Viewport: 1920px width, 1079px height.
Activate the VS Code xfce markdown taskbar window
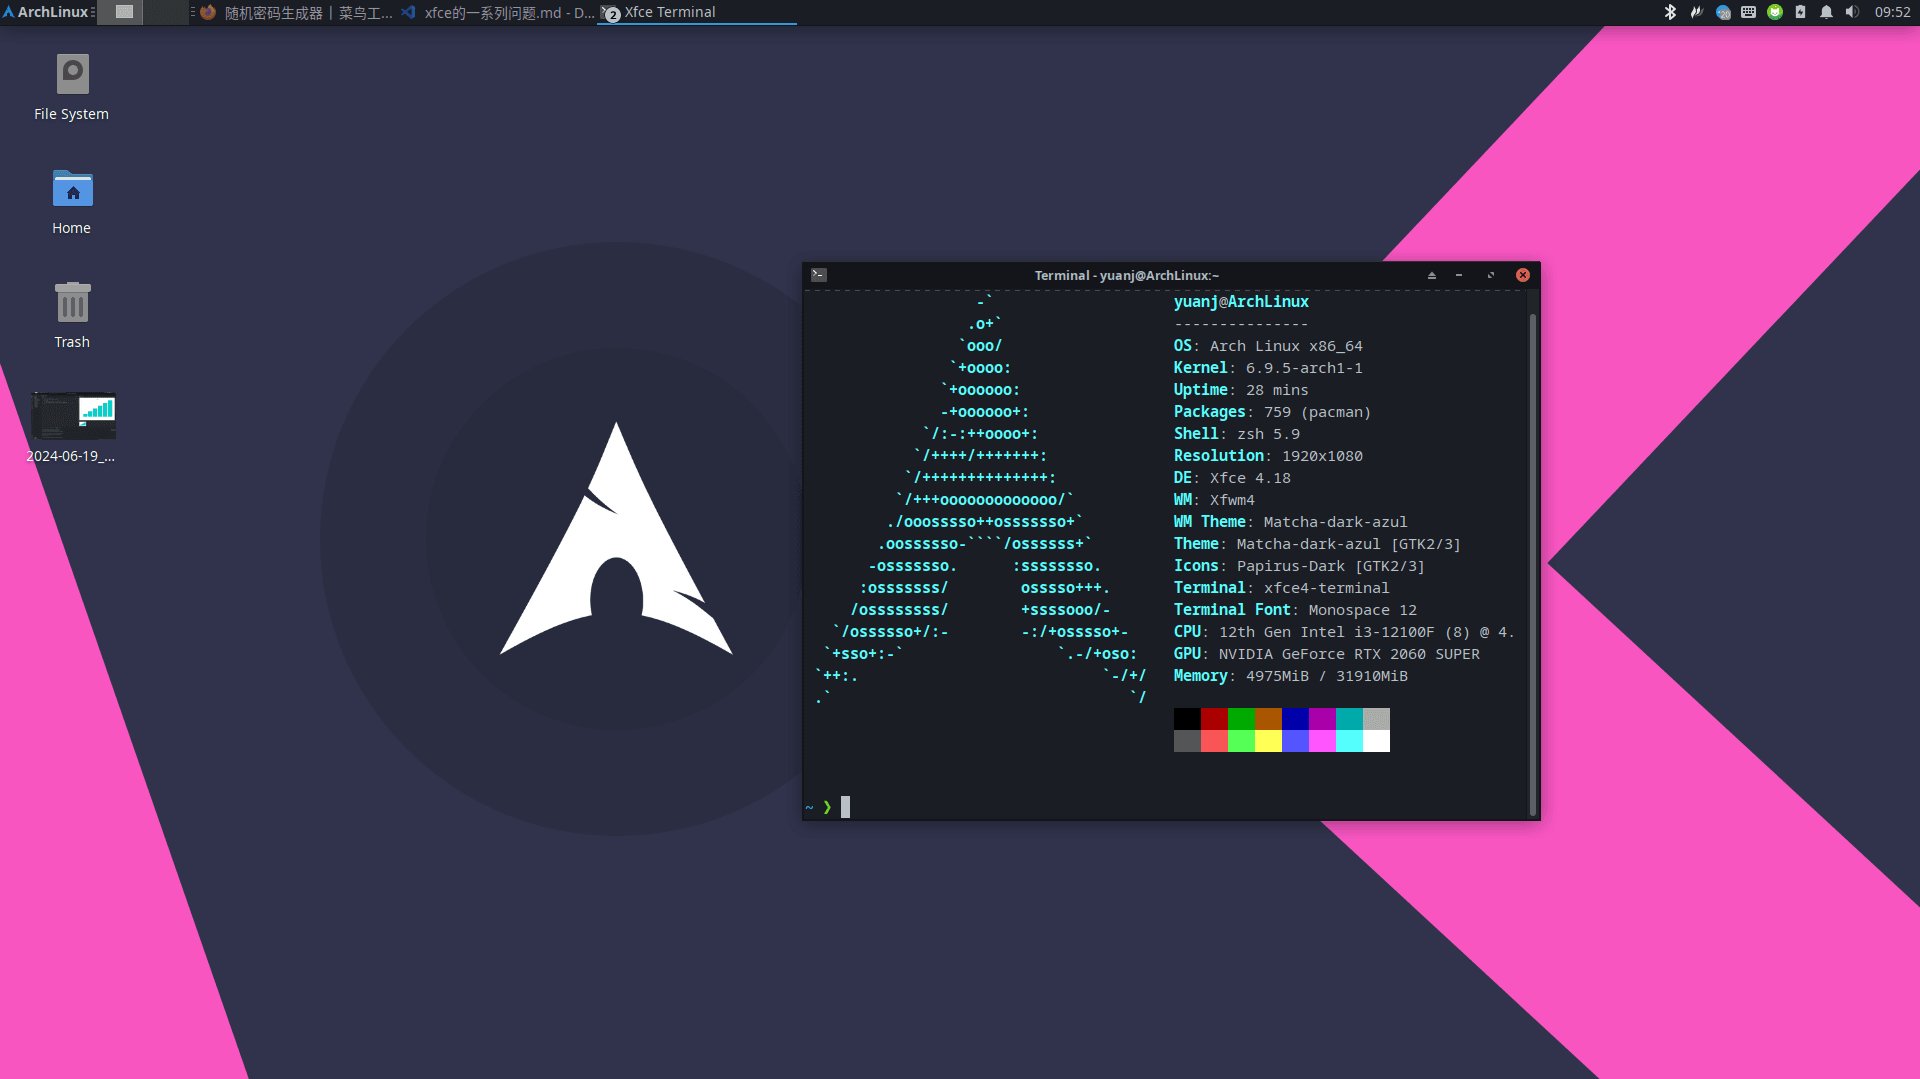497,12
